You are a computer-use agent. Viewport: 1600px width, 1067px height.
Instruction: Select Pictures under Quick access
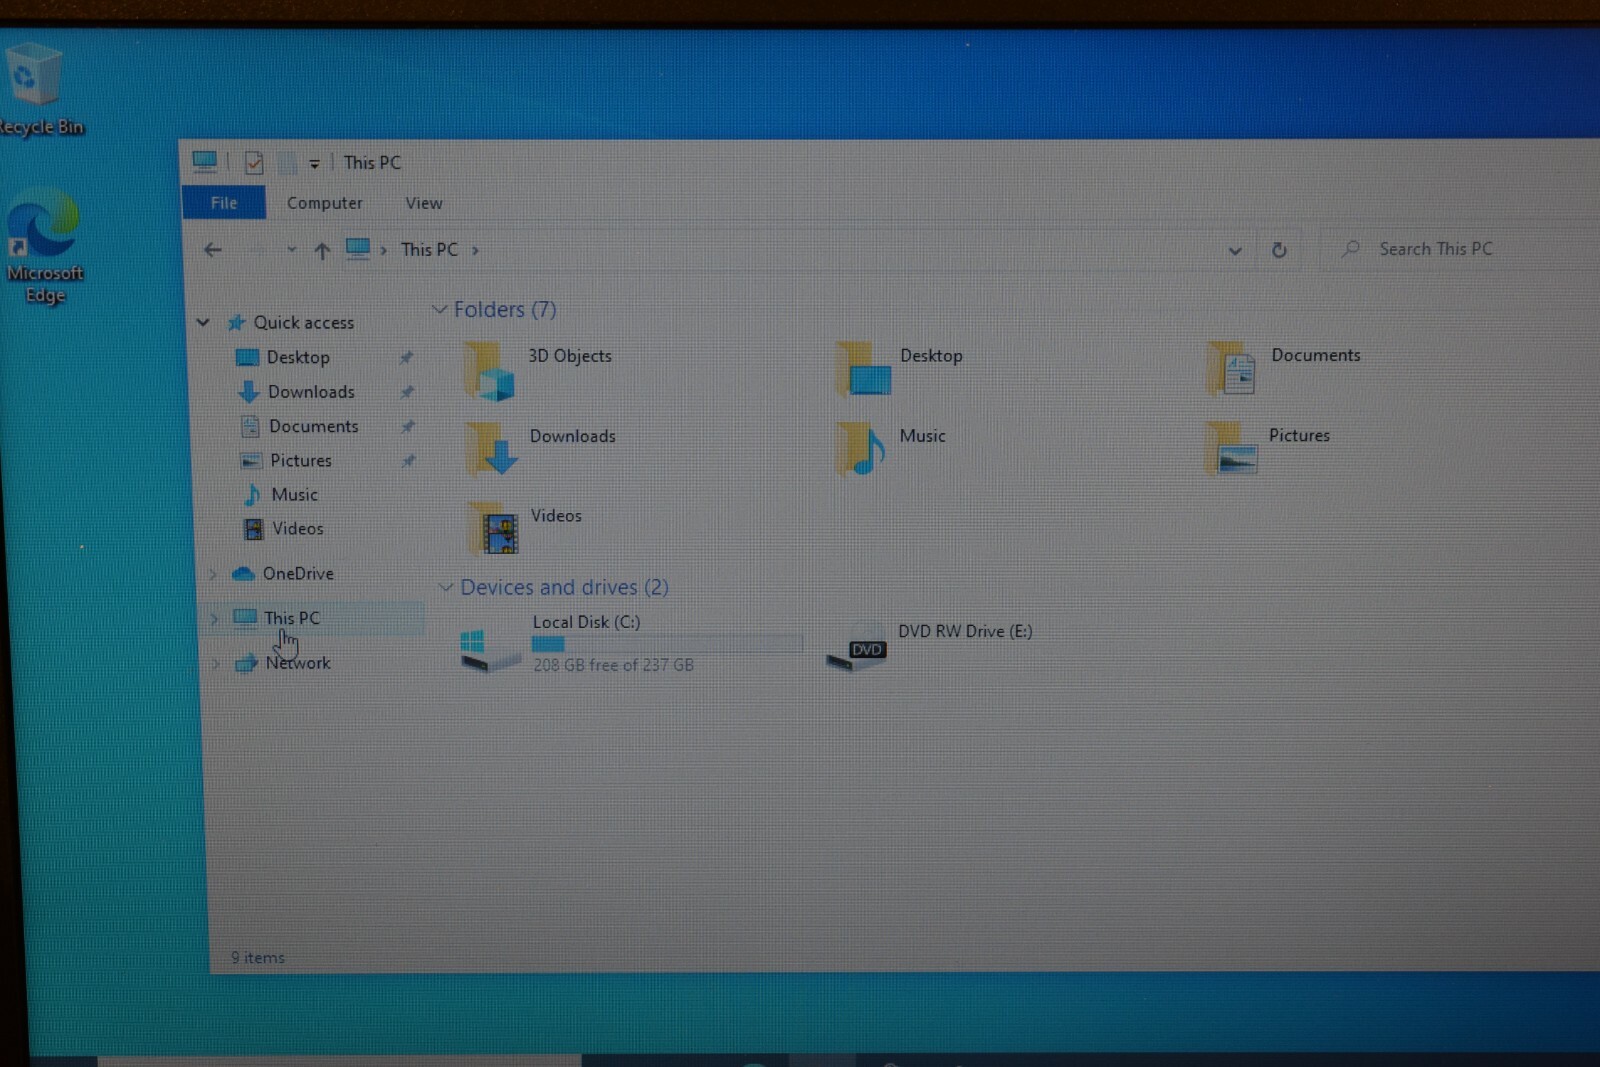[300, 460]
